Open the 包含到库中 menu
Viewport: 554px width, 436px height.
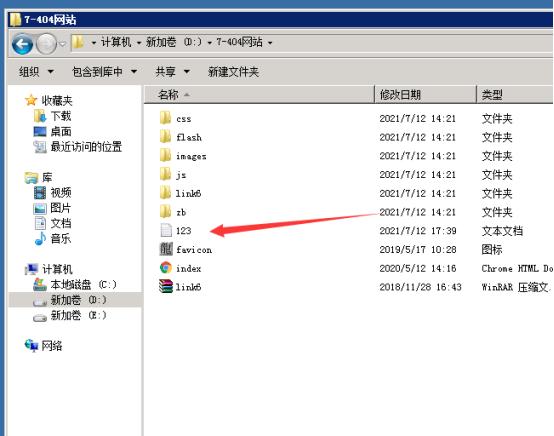104,72
